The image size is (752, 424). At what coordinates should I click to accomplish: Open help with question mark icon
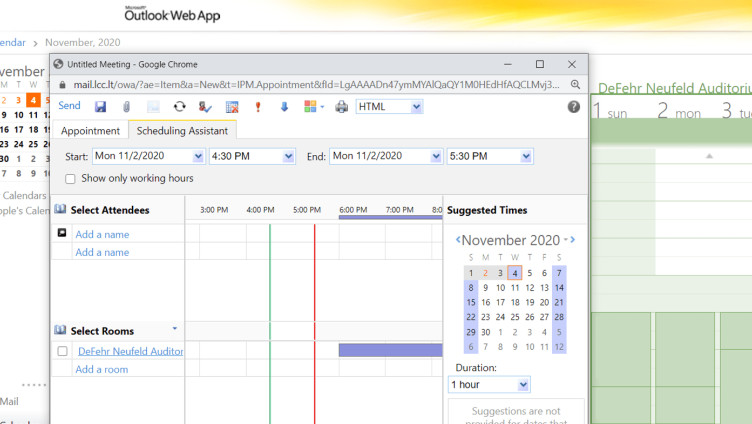574,107
